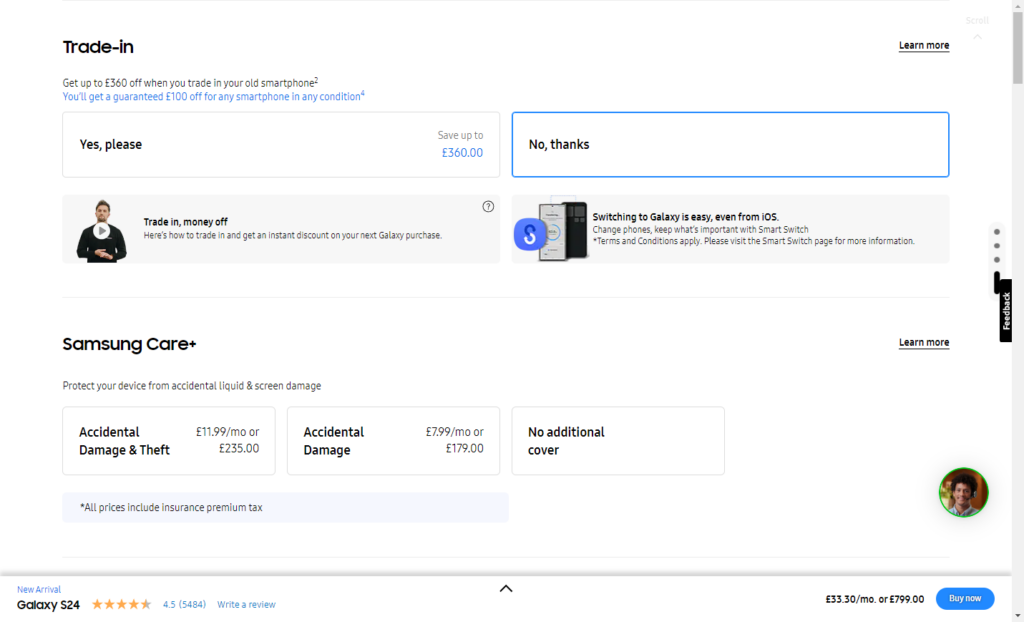1024x622 pixels.
Task: Jump to the first section navigation dot
Action: pyautogui.click(x=997, y=232)
